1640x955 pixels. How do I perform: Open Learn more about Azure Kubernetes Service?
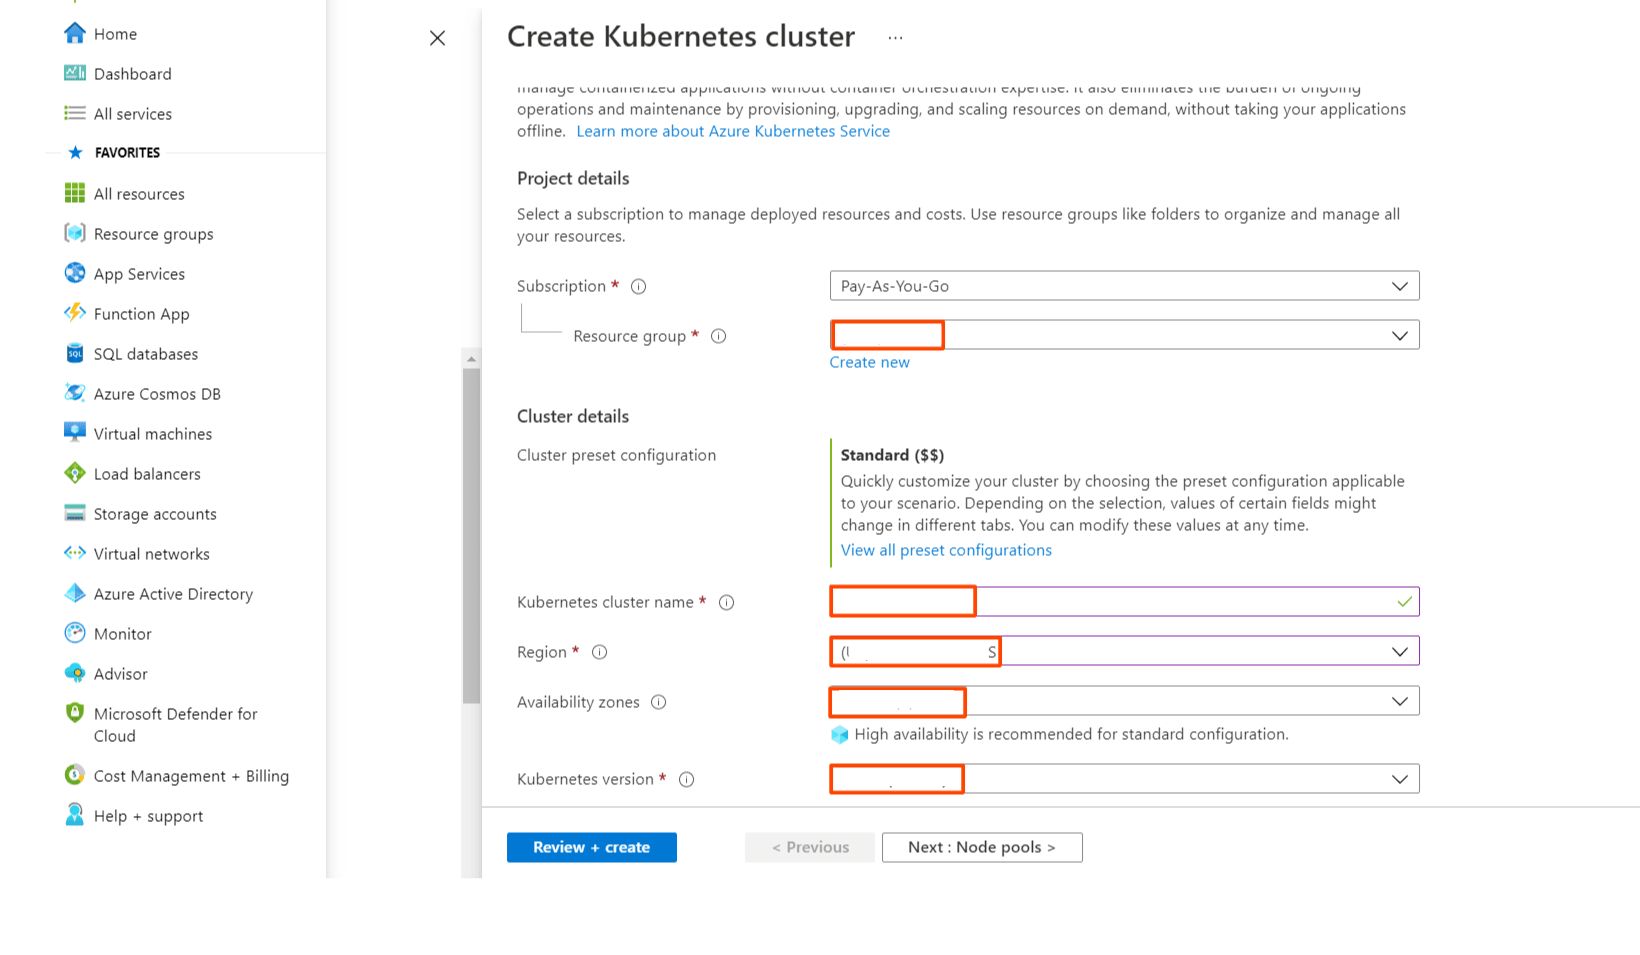[x=733, y=131]
